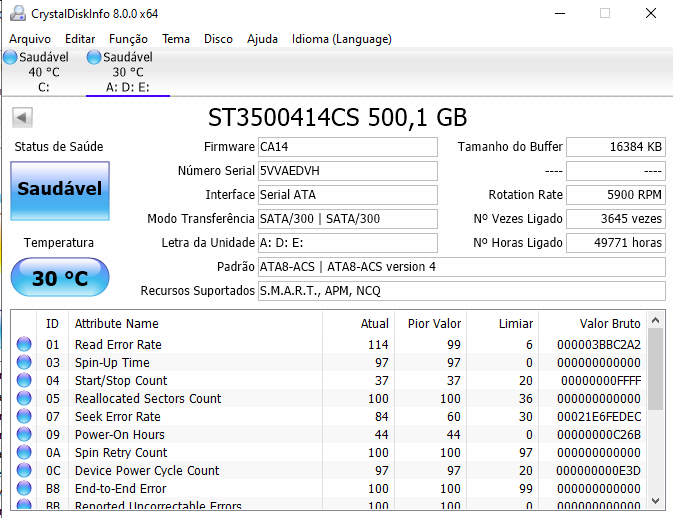The height and width of the screenshot is (518, 673).
Task: Select the Device Power Cycle Count attribute name
Action: [147, 471]
